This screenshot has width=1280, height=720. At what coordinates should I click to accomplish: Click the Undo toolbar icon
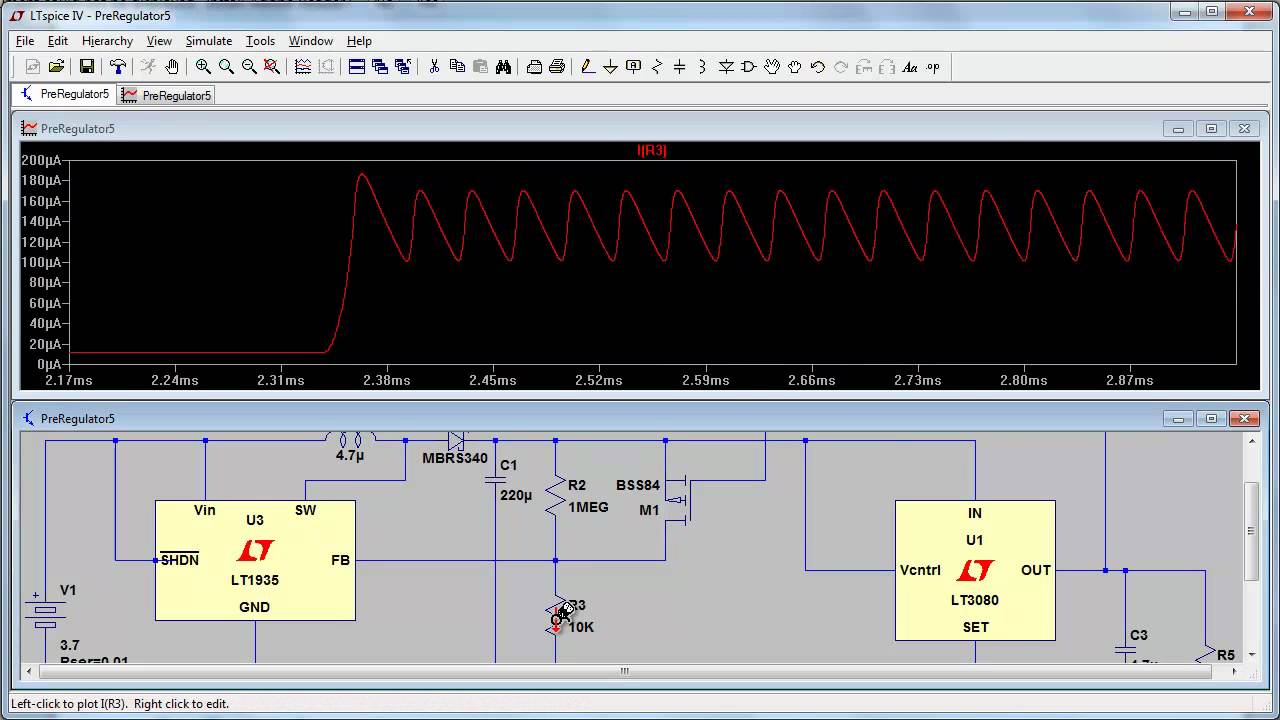(818, 67)
